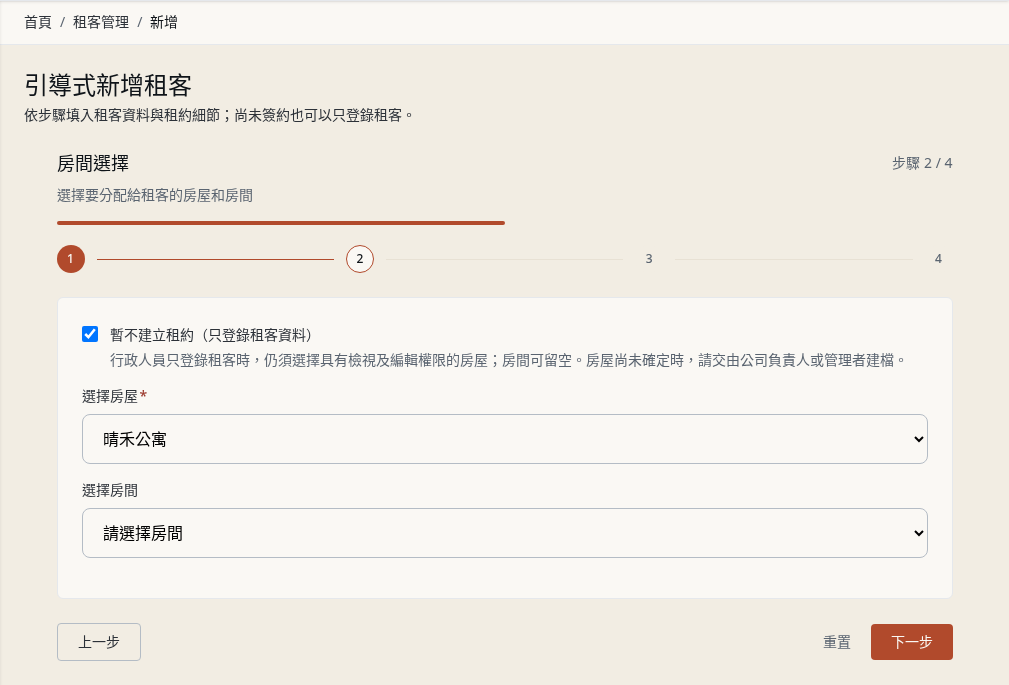Click the 步驟 2 / 4 indicator text

pos(921,164)
